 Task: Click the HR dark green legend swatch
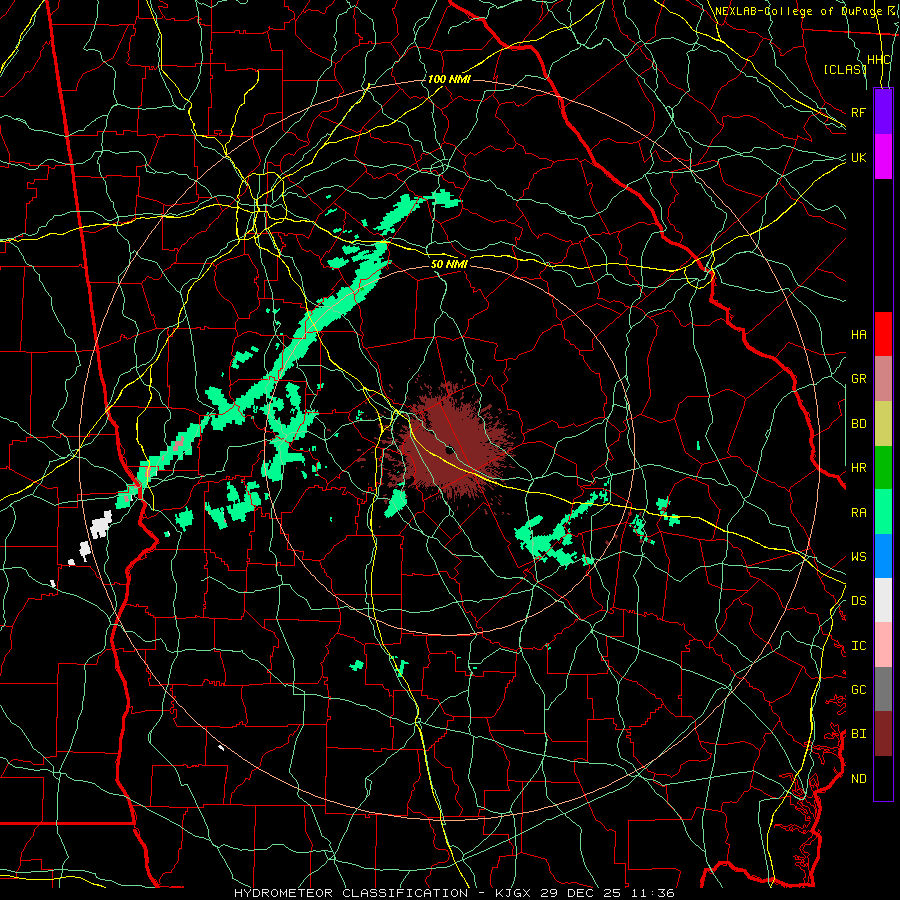883,467
